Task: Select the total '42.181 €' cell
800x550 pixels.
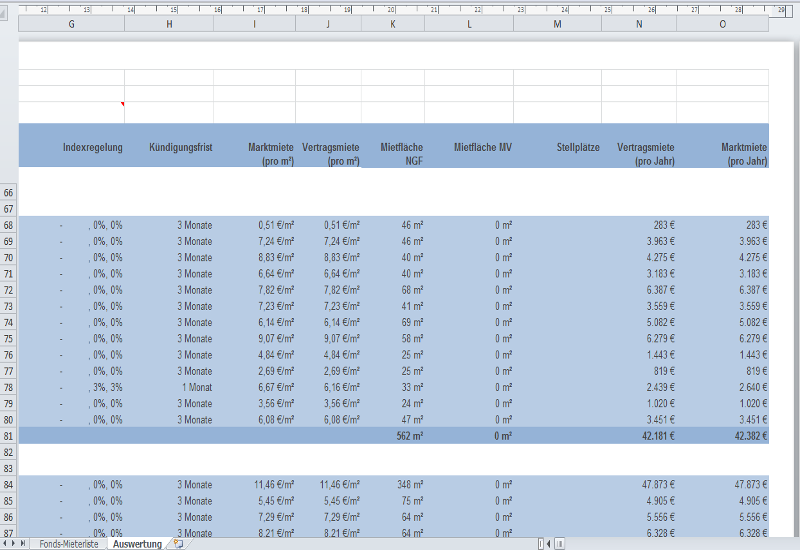Action: 639,436
